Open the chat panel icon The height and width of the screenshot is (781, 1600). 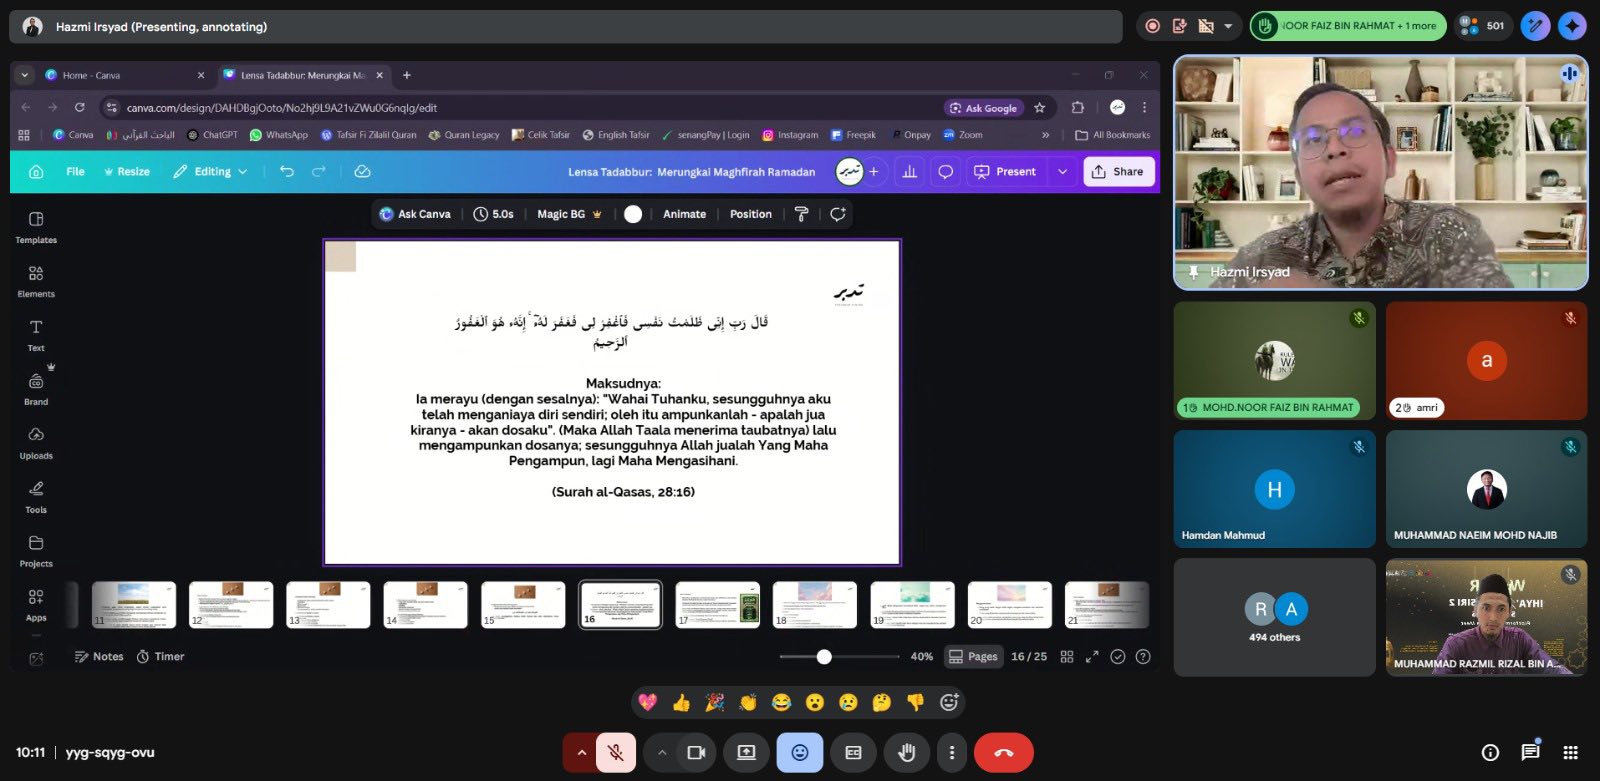tap(1530, 753)
